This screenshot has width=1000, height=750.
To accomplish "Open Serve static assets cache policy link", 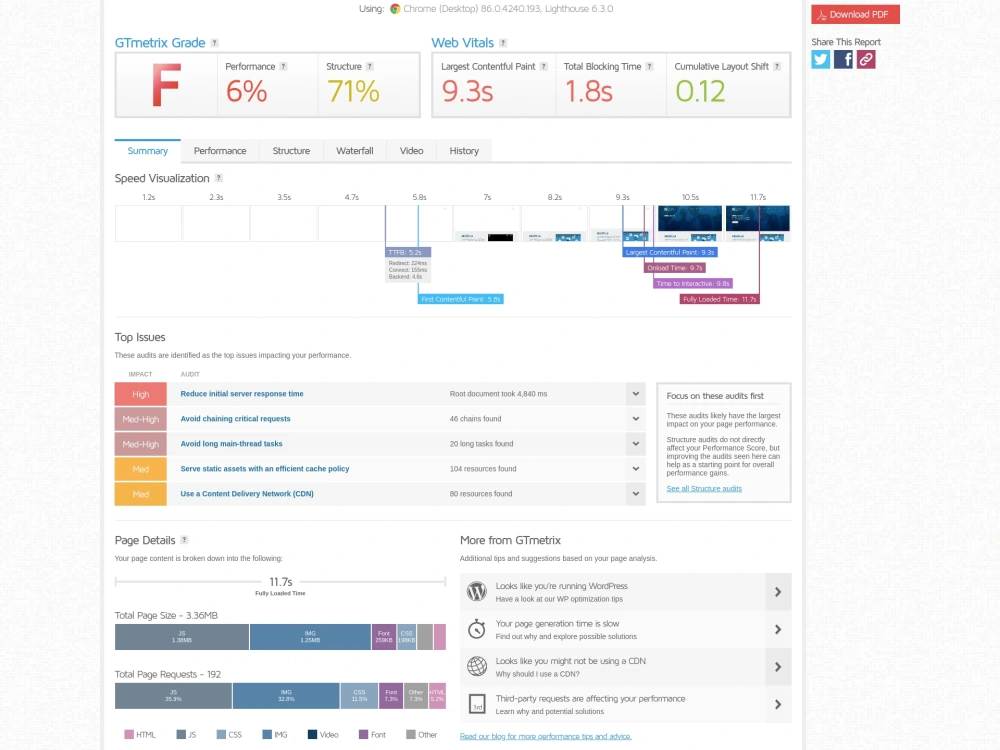I will tap(265, 469).
